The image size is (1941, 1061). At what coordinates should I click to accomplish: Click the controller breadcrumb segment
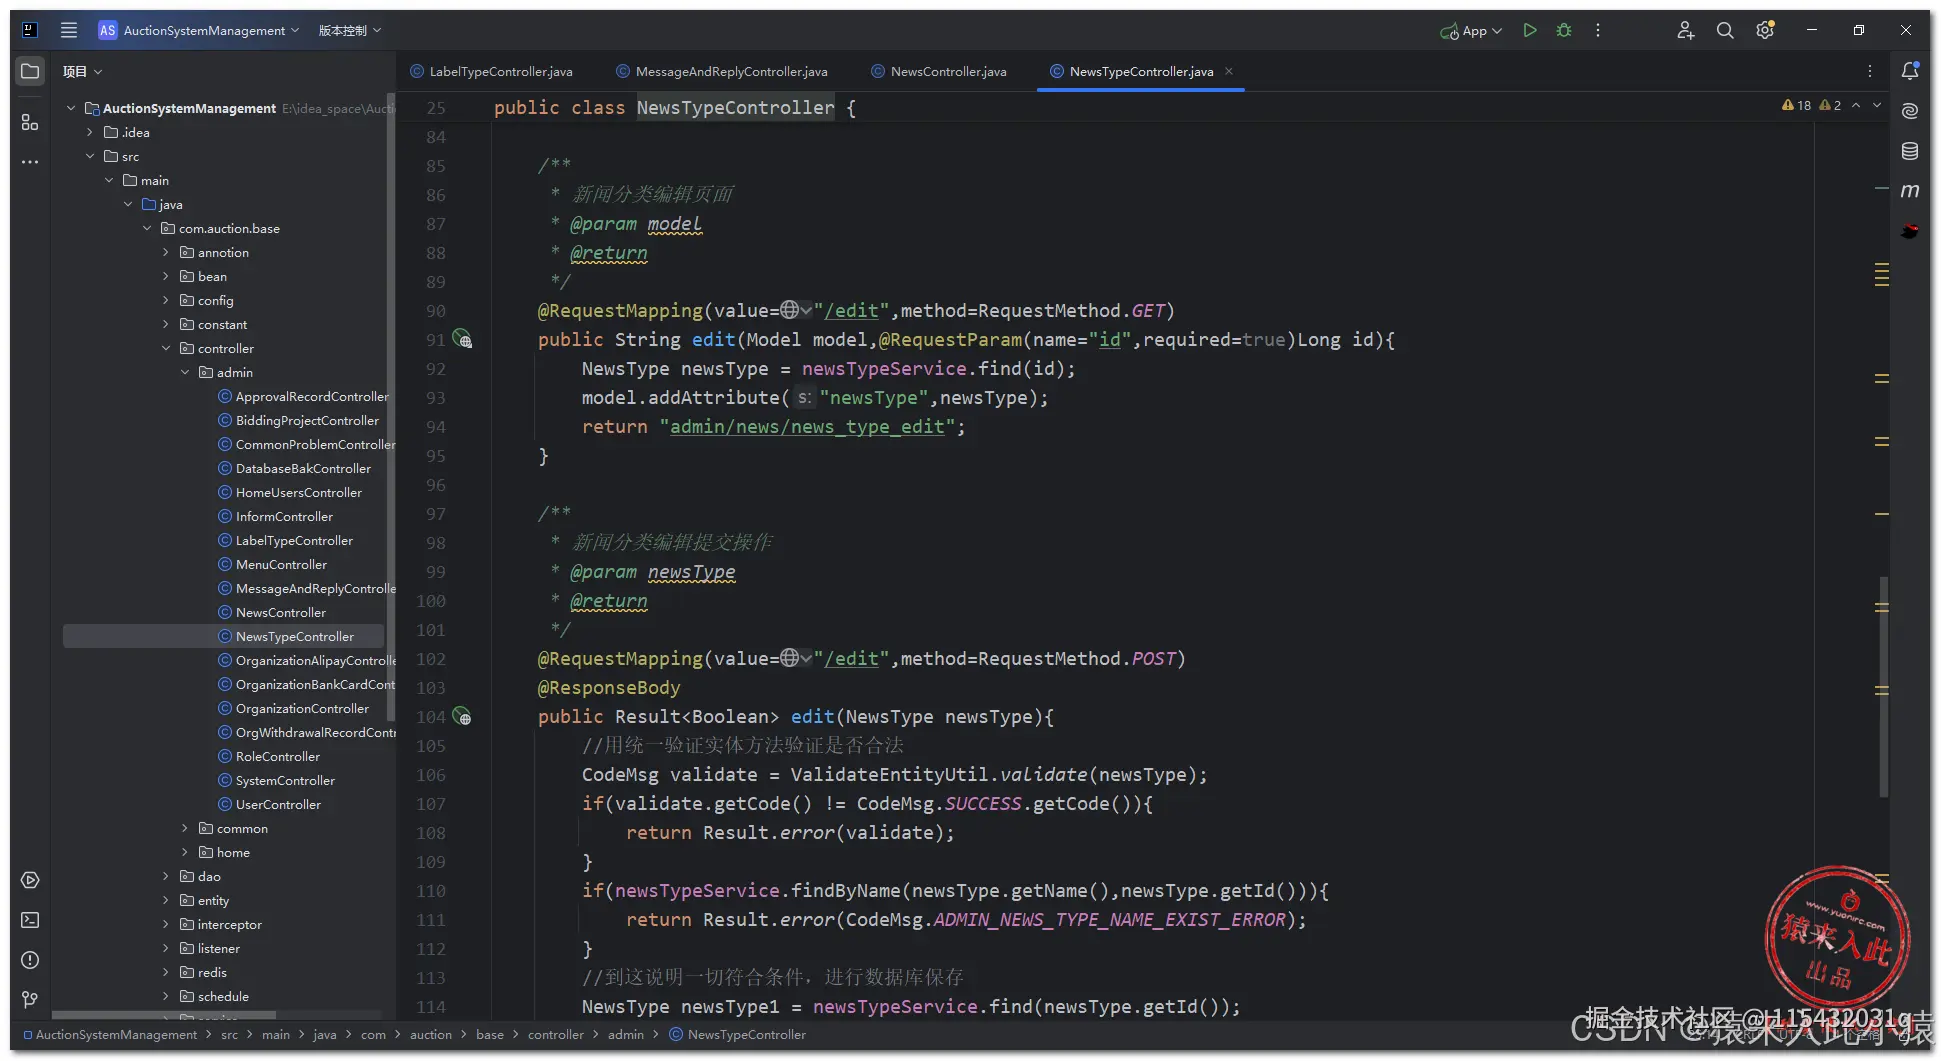click(555, 1034)
